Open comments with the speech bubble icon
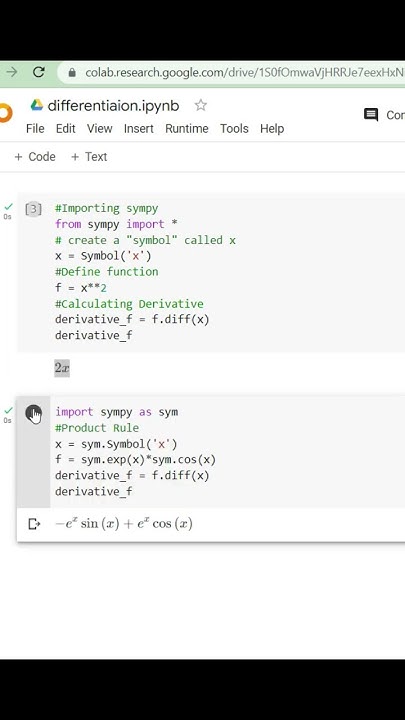The height and width of the screenshot is (720, 405). (371, 114)
